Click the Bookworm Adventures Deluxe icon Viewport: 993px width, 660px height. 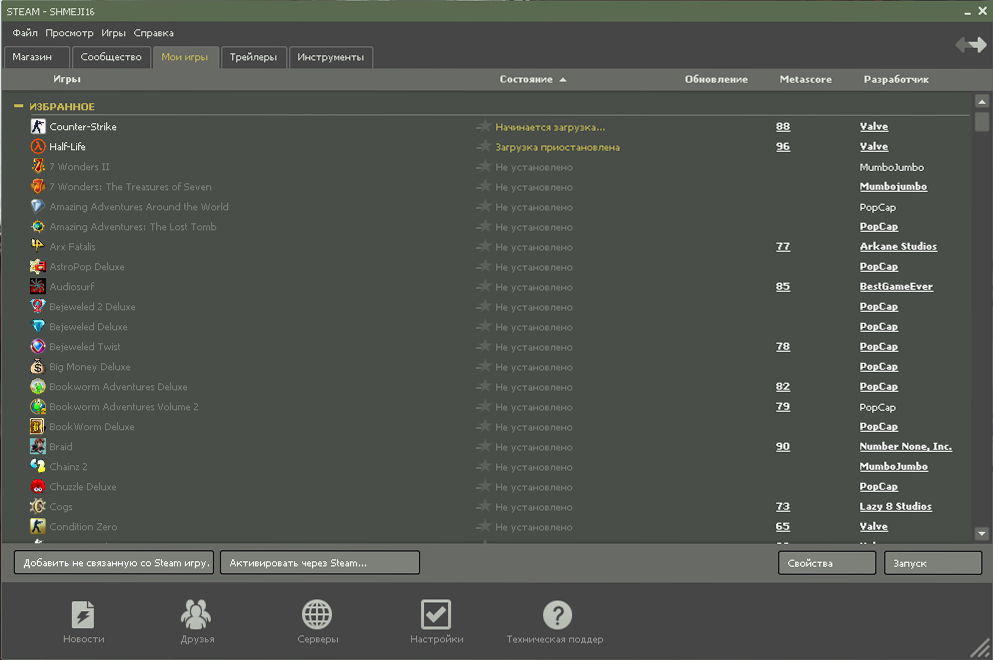pyautogui.click(x=38, y=386)
